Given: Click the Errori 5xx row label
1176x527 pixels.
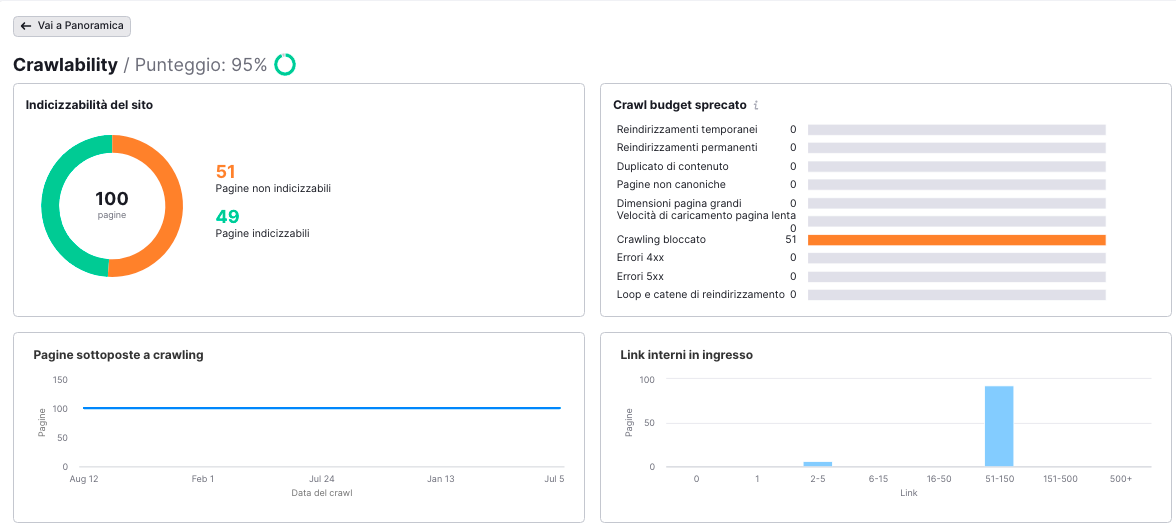Looking at the screenshot, I should 640,277.
